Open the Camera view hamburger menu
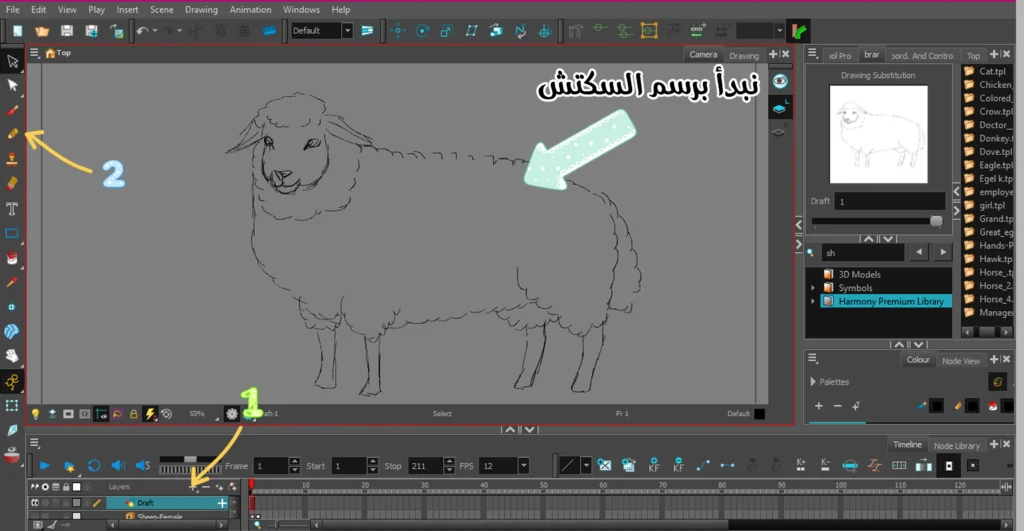The width and height of the screenshot is (1024, 531). pyautogui.click(x=35, y=53)
